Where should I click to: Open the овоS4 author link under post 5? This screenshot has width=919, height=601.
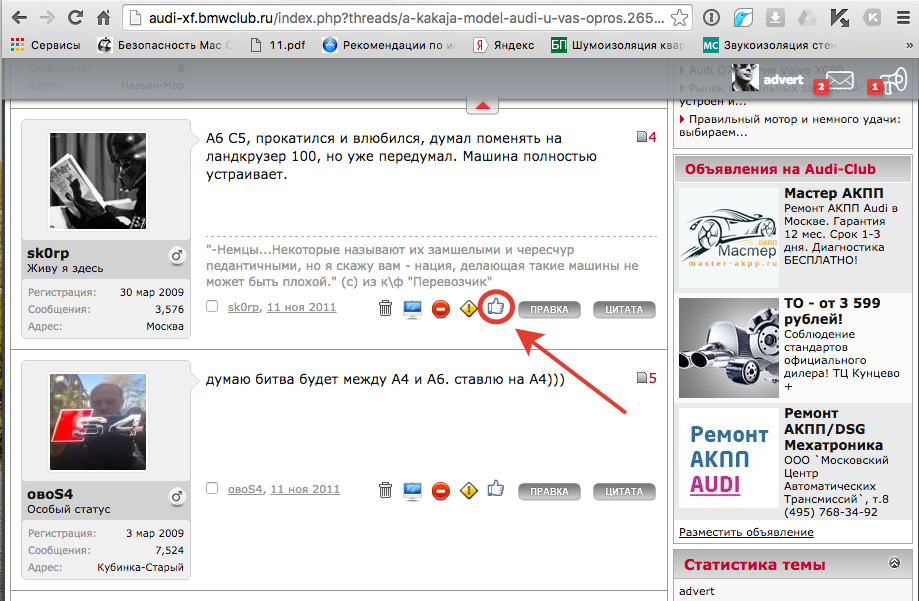pos(245,489)
